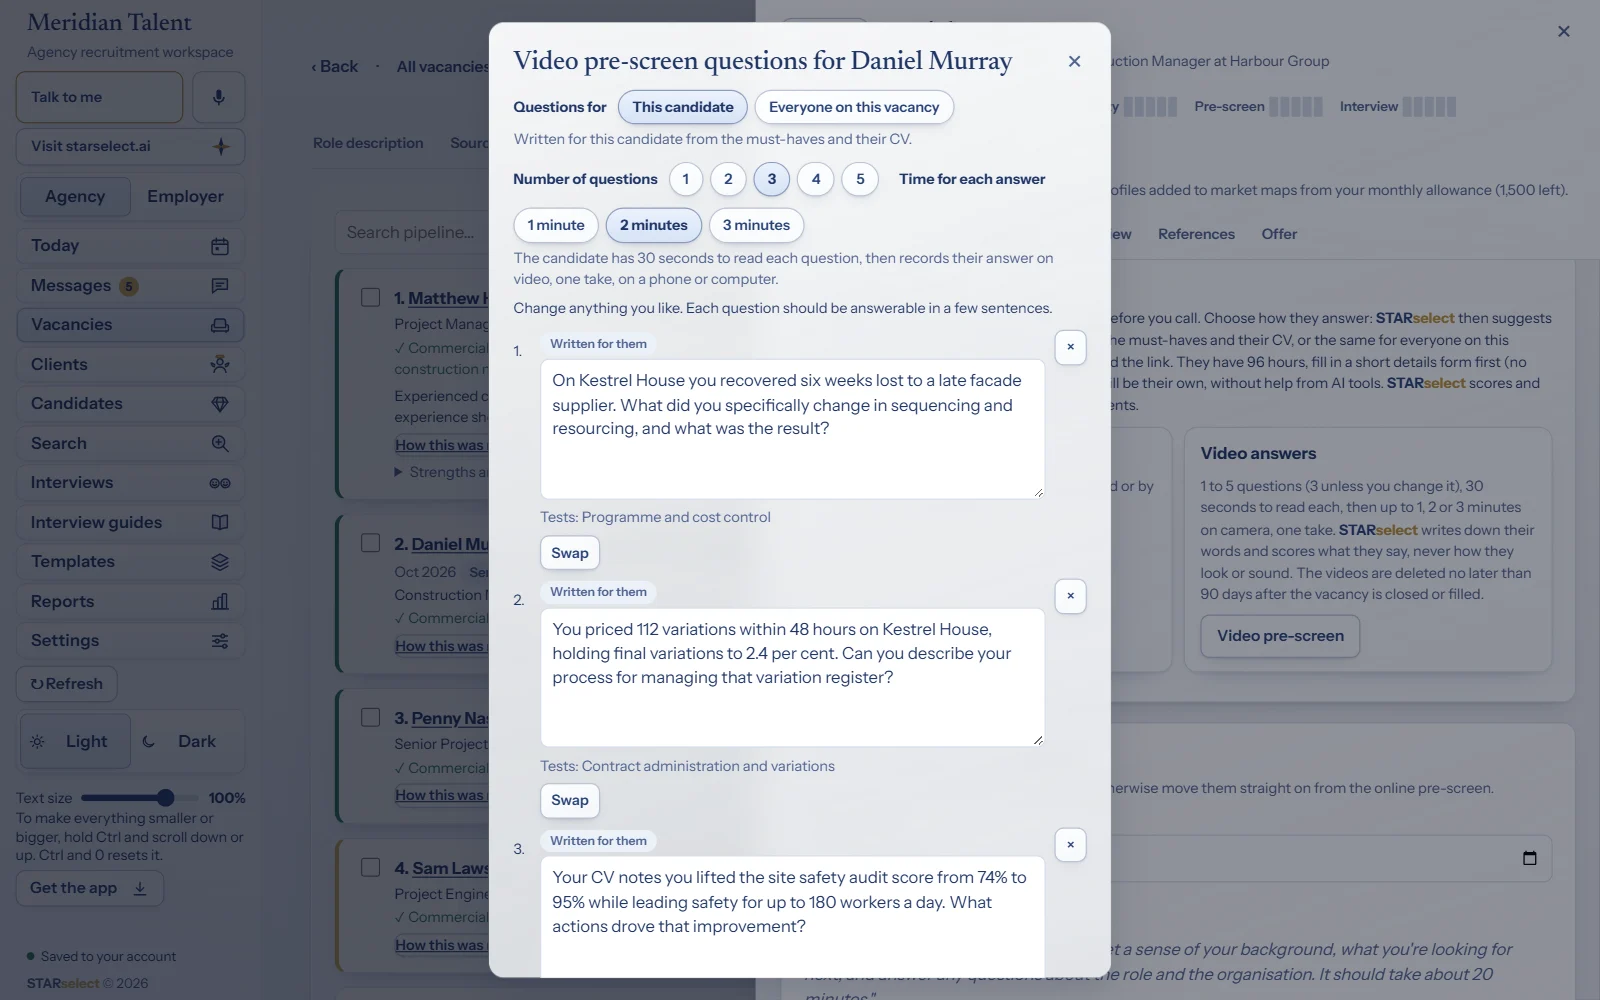Viewport: 1600px width, 1000px height.
Task: Open Today via its calendar icon
Action: [x=220, y=246]
